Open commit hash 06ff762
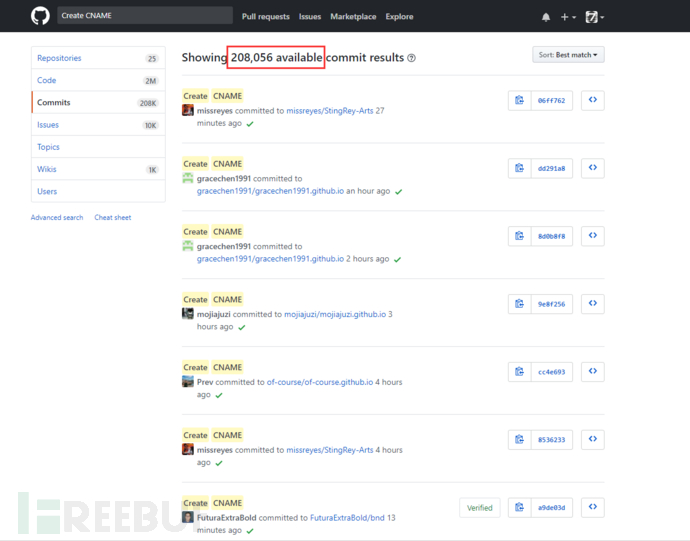The height and width of the screenshot is (541, 690). (552, 100)
